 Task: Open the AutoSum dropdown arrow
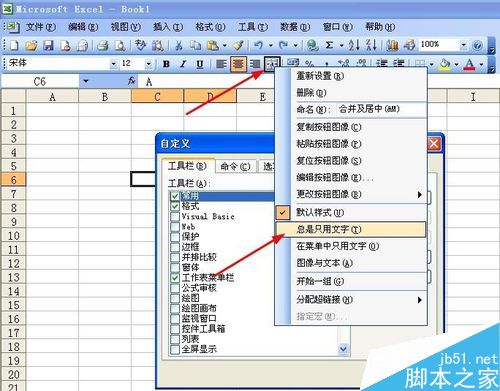pyautogui.click(x=342, y=45)
